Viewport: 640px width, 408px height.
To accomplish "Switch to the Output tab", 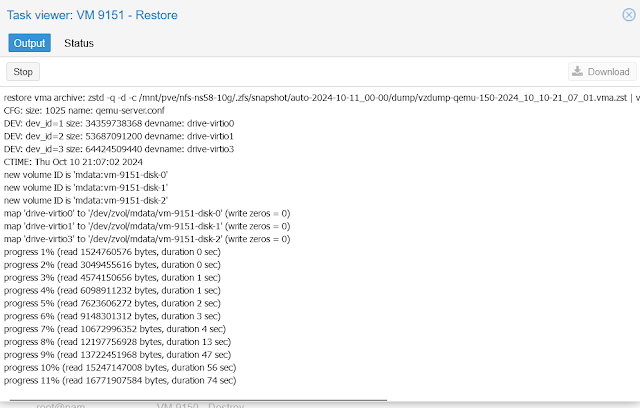I will pyautogui.click(x=29, y=43).
